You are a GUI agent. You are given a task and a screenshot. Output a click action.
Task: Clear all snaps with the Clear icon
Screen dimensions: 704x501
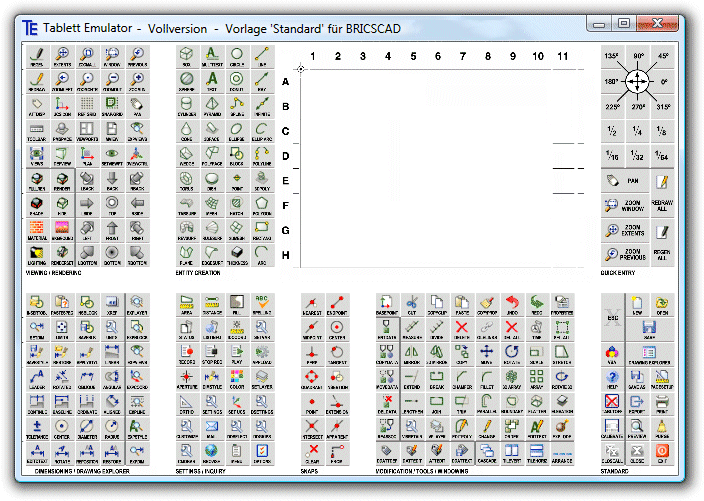(312, 453)
